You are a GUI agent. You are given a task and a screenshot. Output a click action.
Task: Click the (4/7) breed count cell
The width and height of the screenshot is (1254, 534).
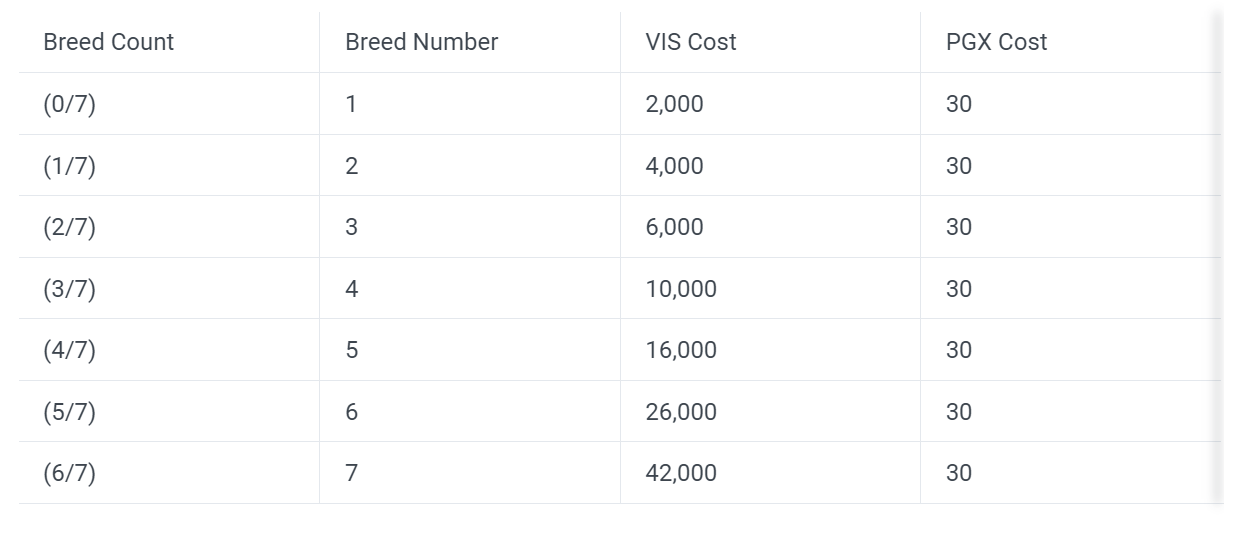(x=70, y=350)
